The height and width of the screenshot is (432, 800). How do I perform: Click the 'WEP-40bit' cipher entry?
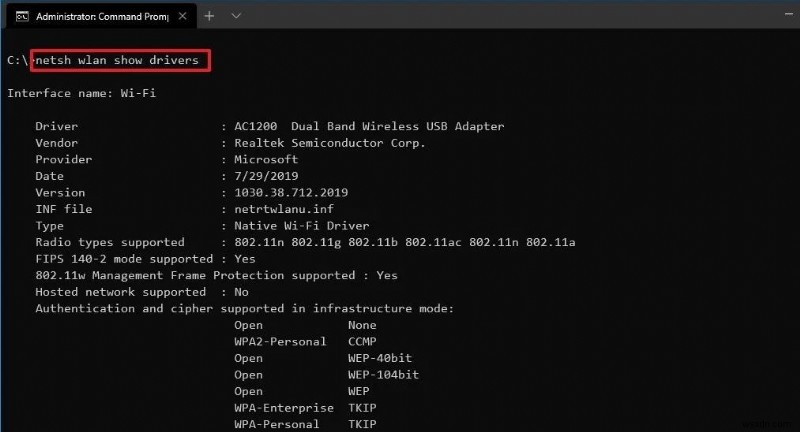(380, 358)
